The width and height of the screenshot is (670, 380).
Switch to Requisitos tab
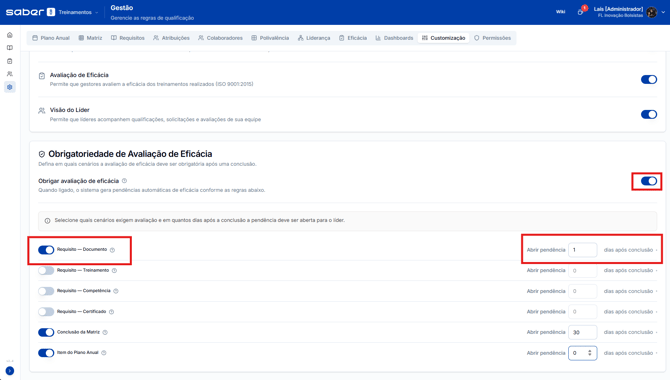128,38
